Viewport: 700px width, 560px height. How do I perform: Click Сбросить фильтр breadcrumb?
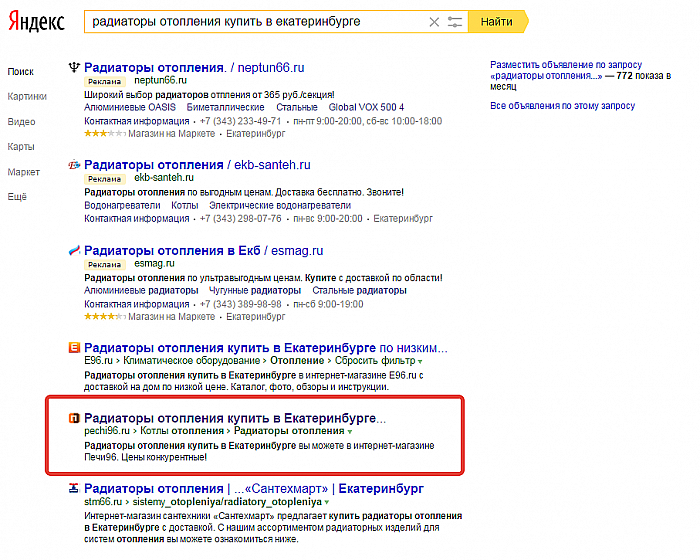coord(375,361)
